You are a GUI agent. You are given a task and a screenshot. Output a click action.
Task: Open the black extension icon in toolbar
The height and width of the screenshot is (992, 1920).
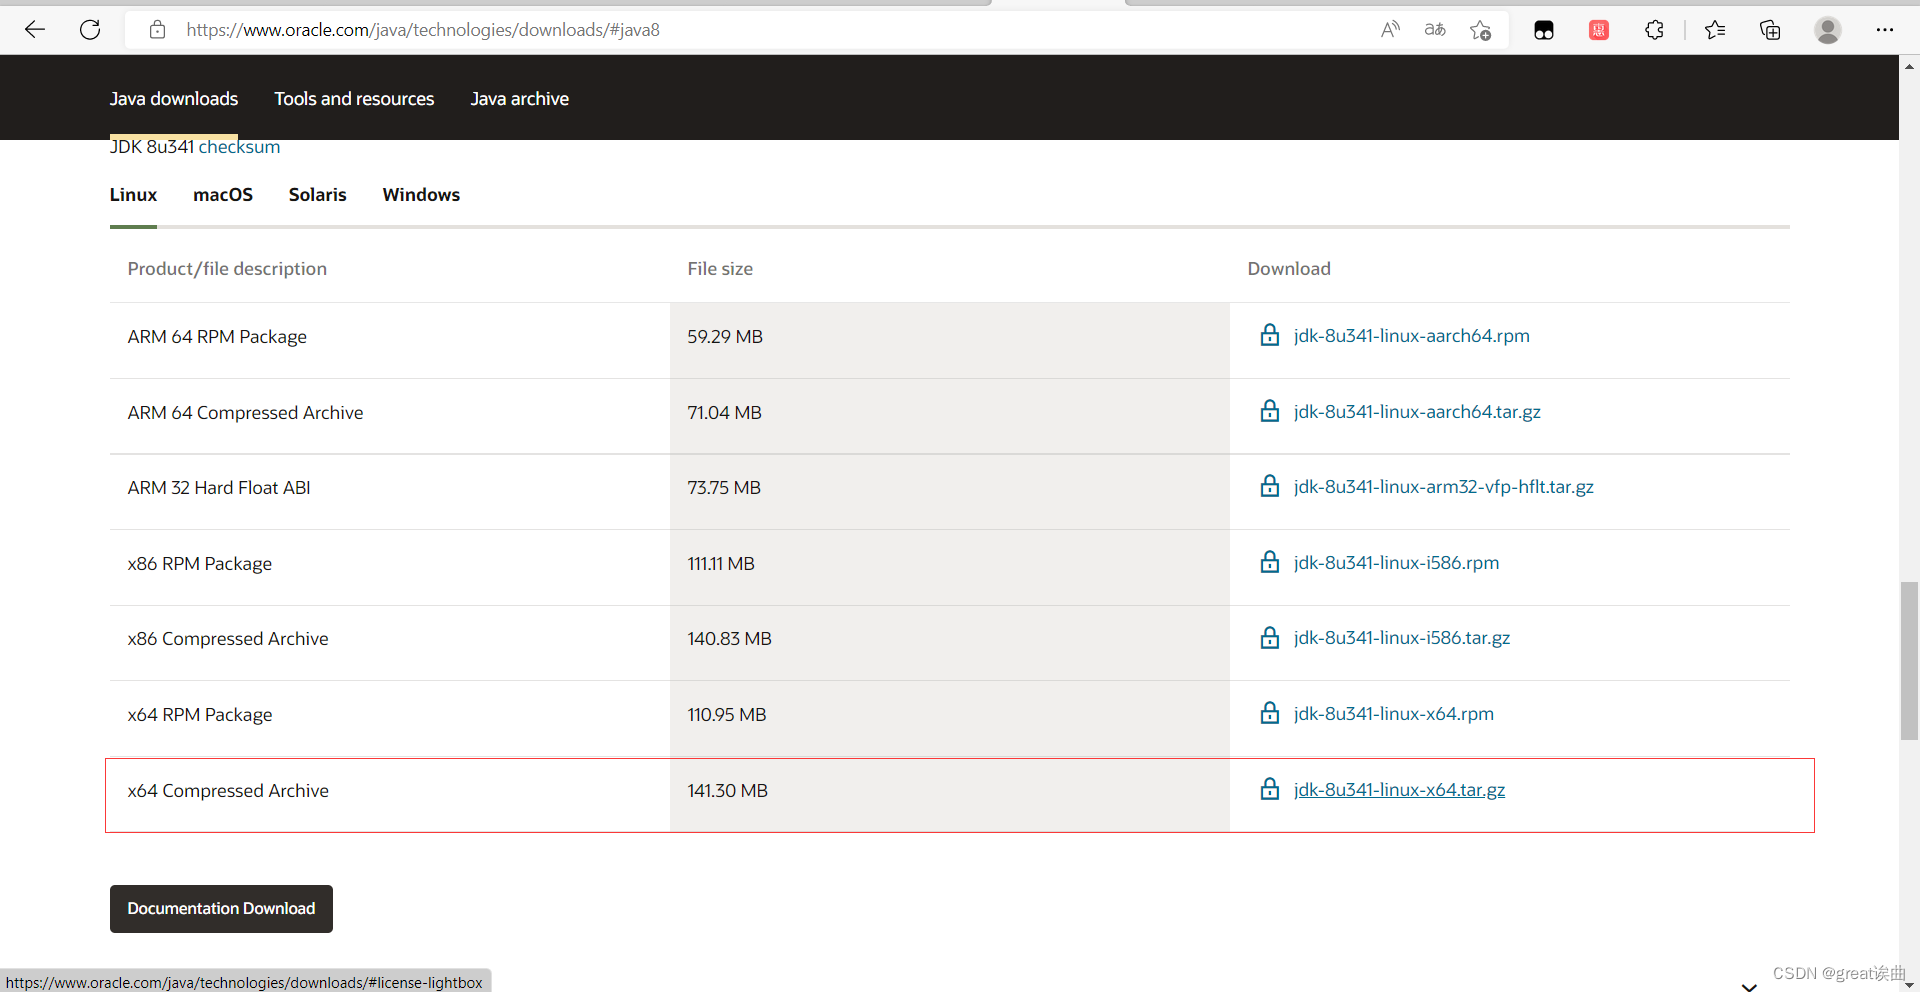[1544, 30]
